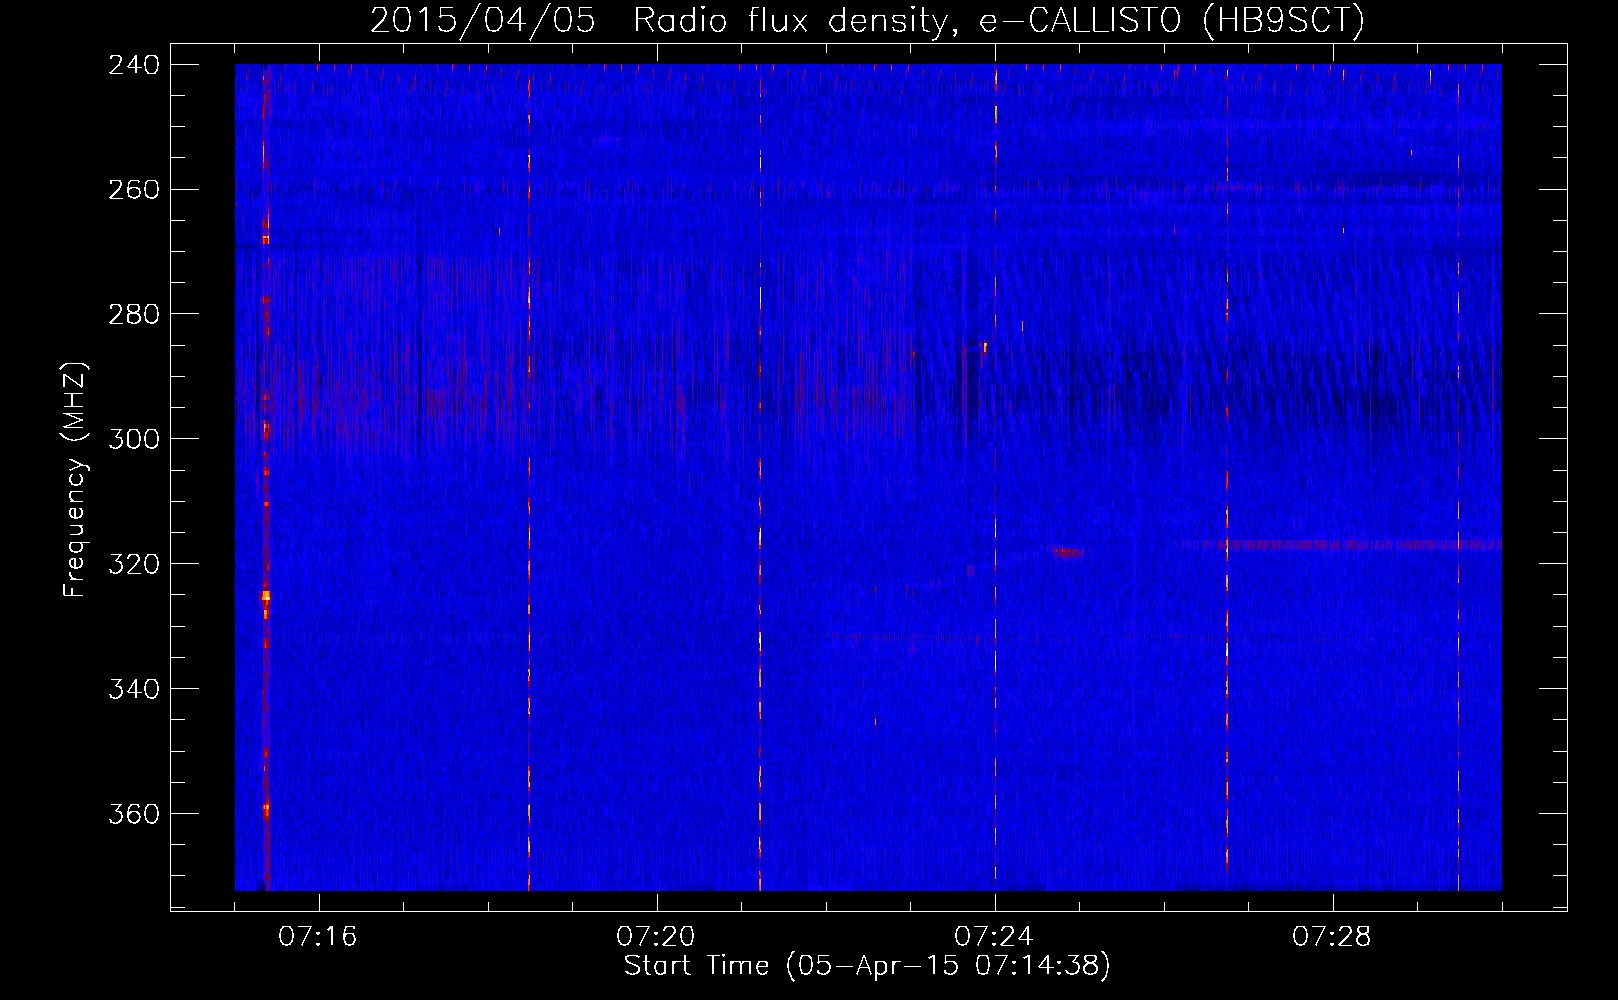Click the 07:24 time tick label
Screen dimensions: 1618x1000
(994, 937)
